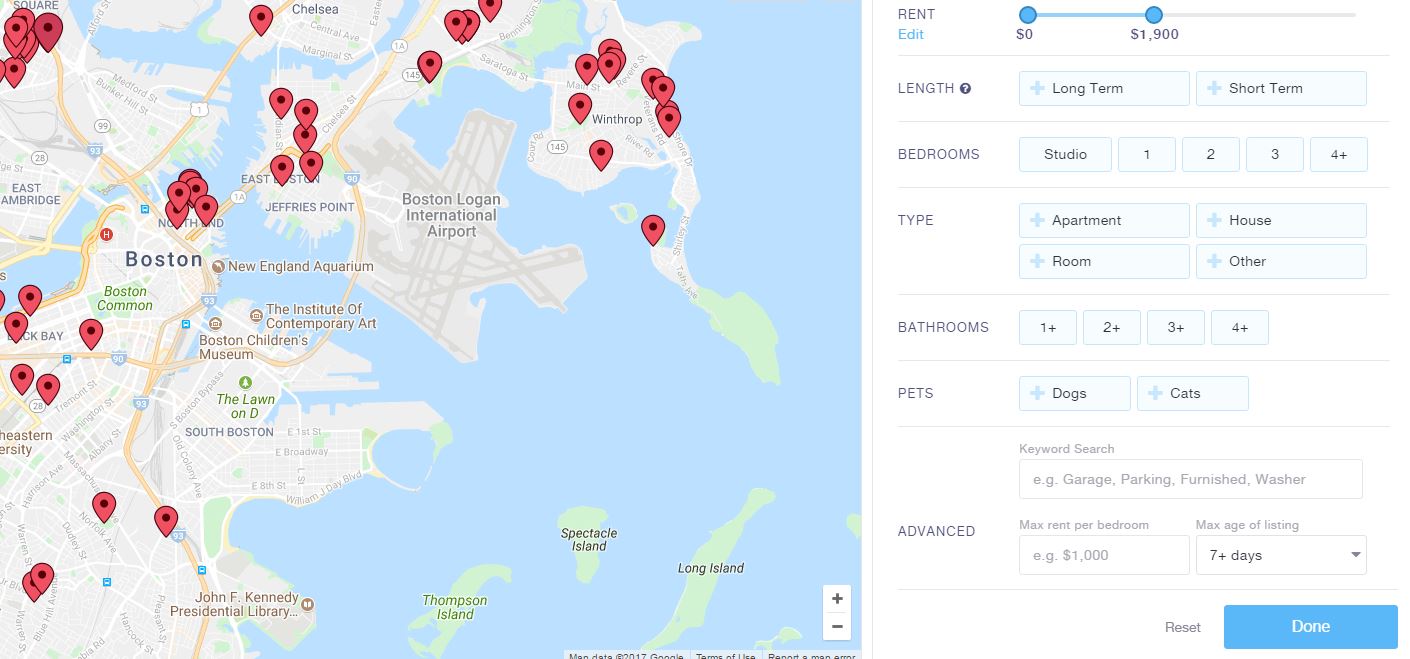Open the listing pin near JFK Presidential Library
The height and width of the screenshot is (659, 1410).
tap(166, 521)
